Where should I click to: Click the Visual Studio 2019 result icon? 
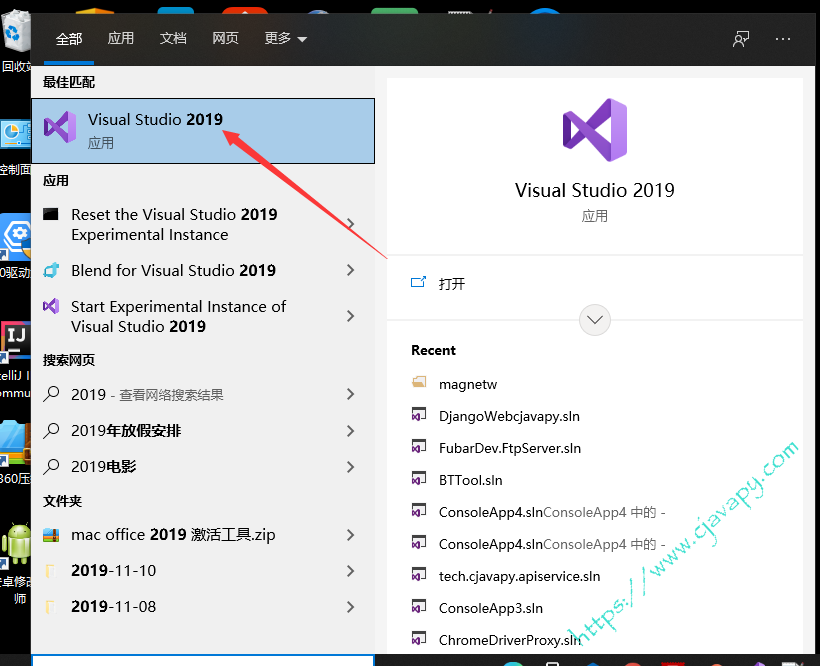(x=60, y=127)
